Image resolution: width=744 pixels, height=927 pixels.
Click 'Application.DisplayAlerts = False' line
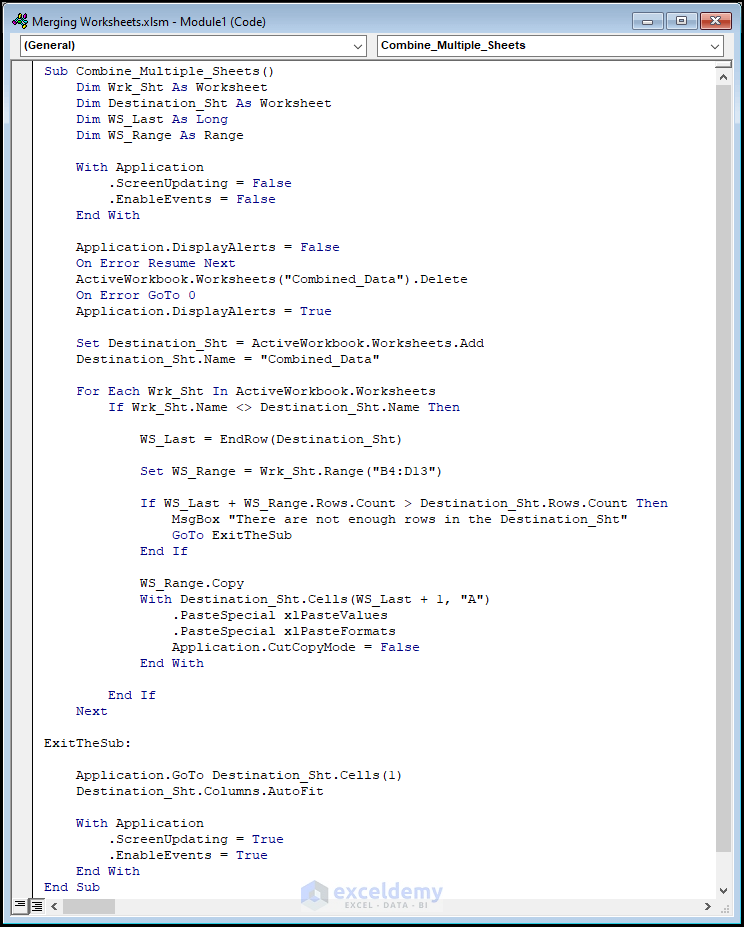tap(208, 247)
